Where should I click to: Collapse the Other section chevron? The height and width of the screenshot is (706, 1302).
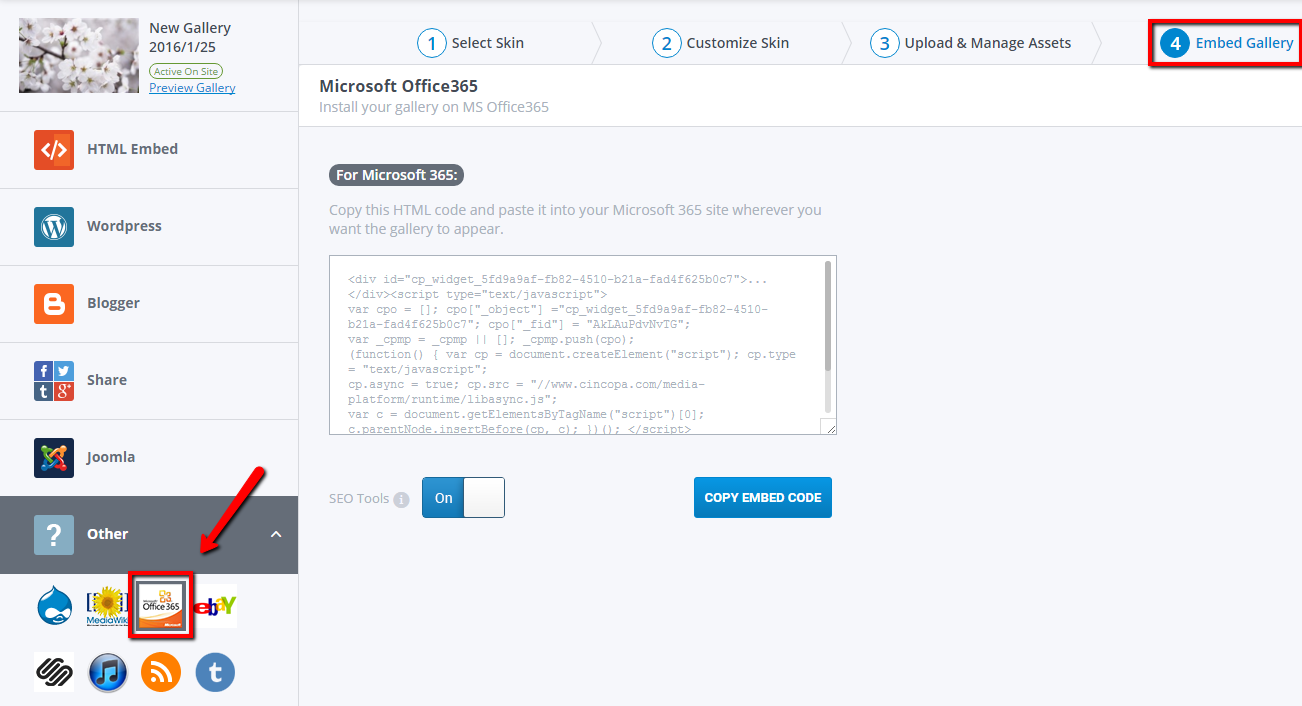click(x=276, y=534)
